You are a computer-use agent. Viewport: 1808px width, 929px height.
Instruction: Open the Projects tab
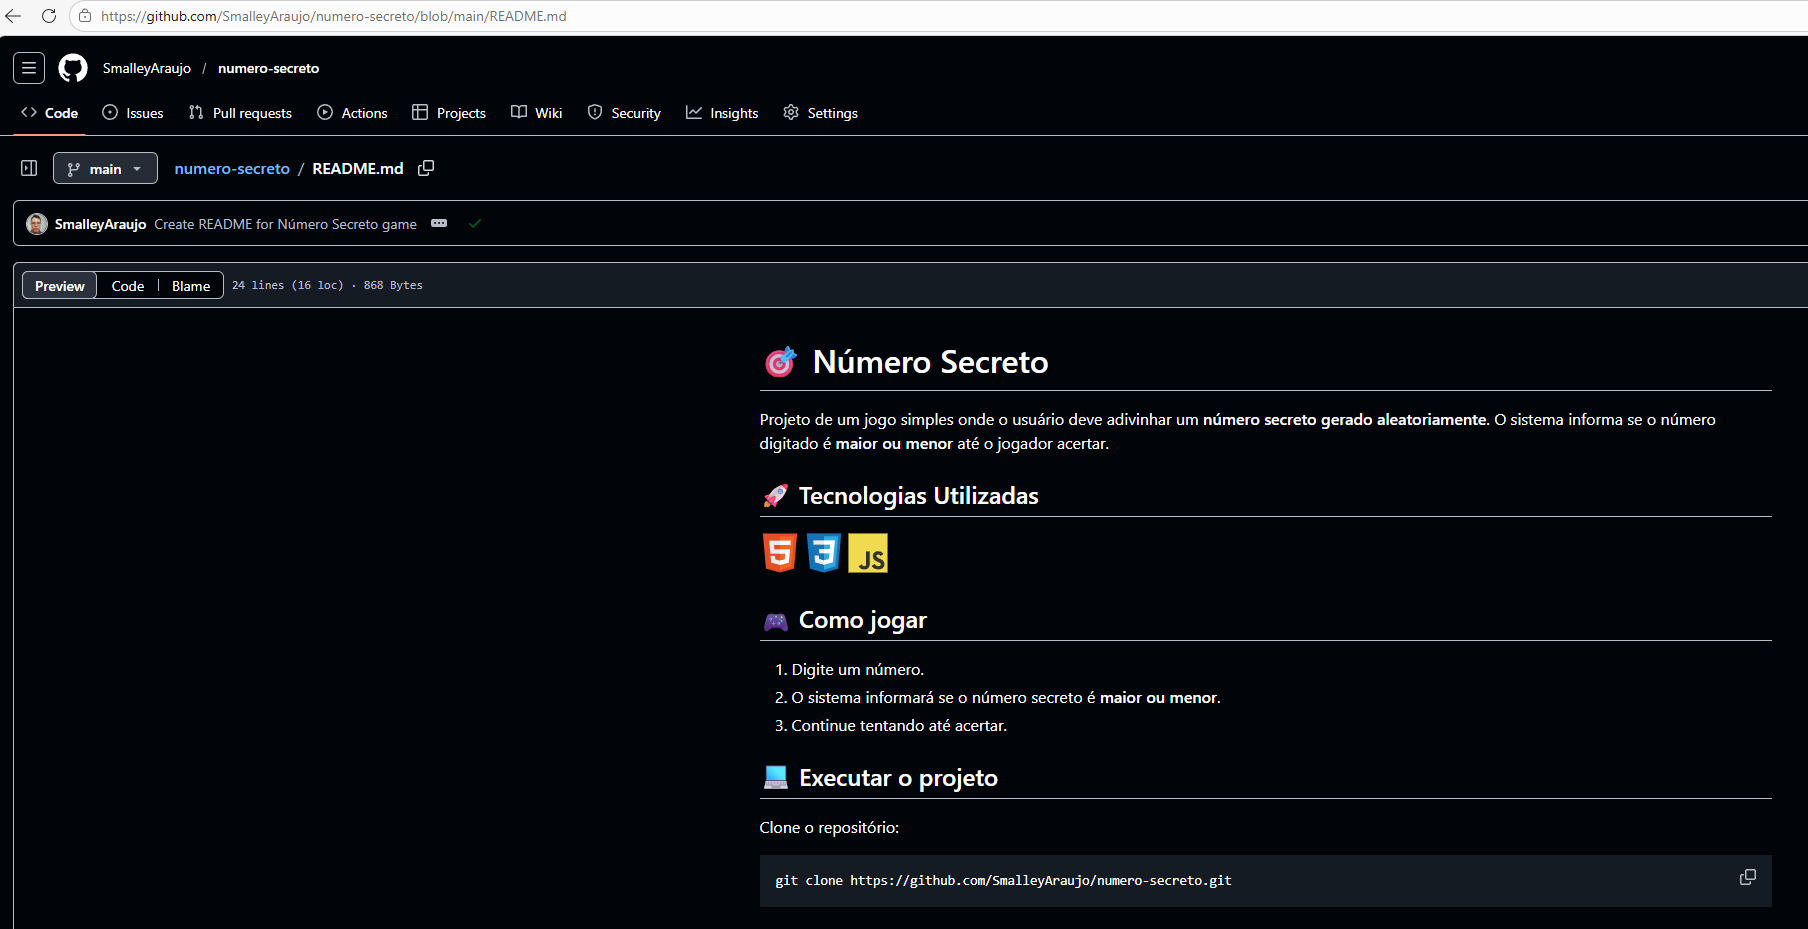(449, 113)
